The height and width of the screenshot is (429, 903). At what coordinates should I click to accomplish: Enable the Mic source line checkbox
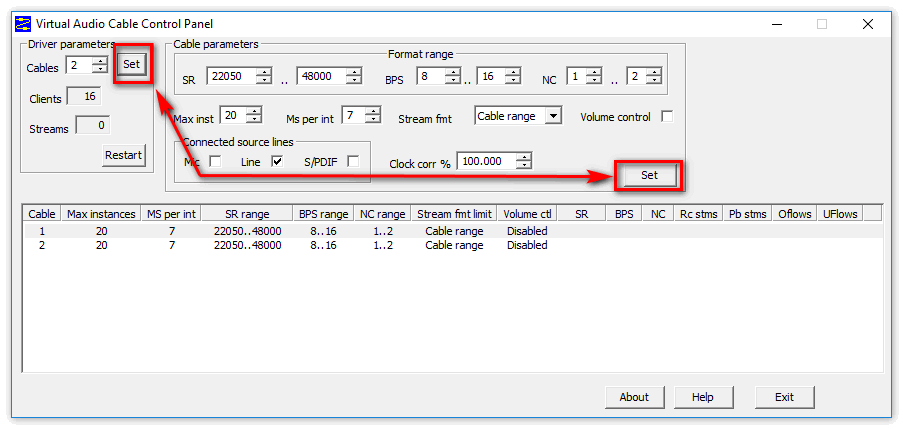[215, 162]
